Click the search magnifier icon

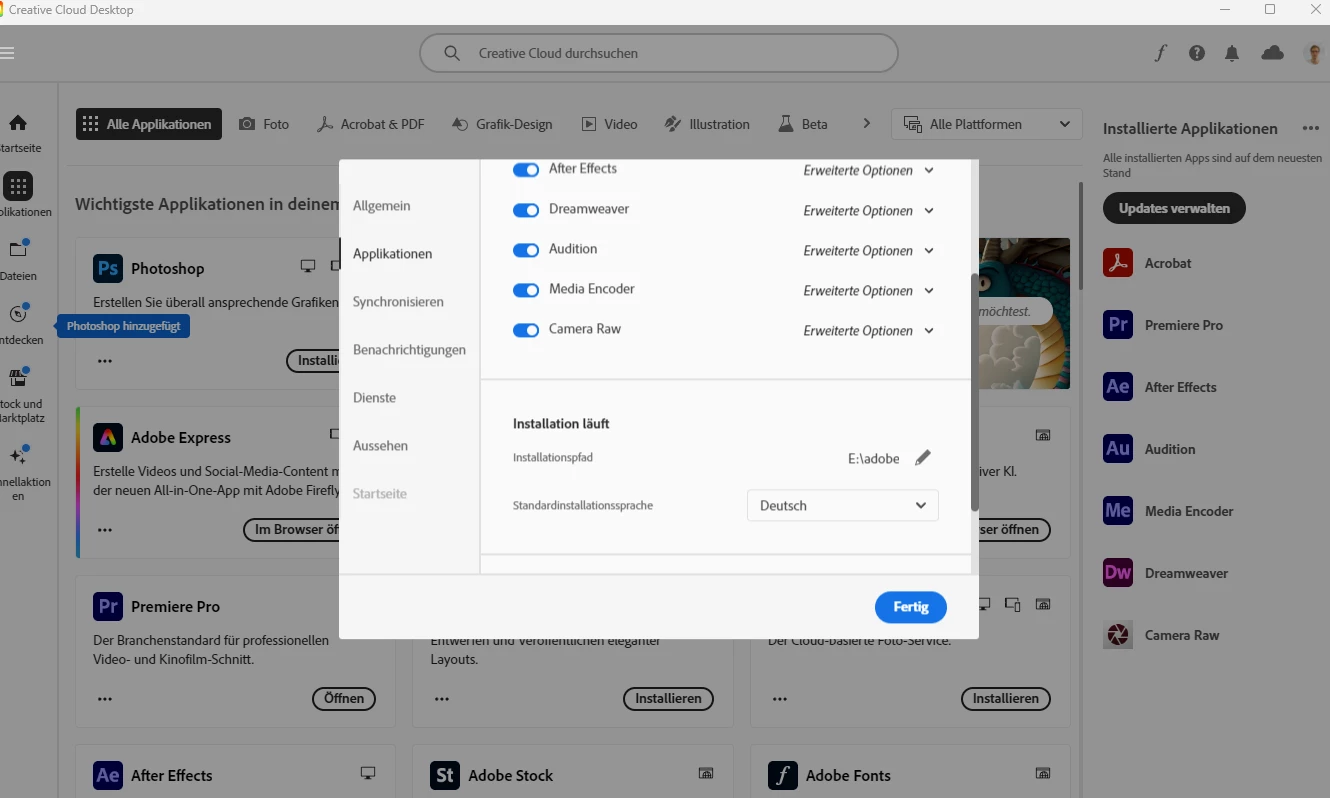coord(452,53)
